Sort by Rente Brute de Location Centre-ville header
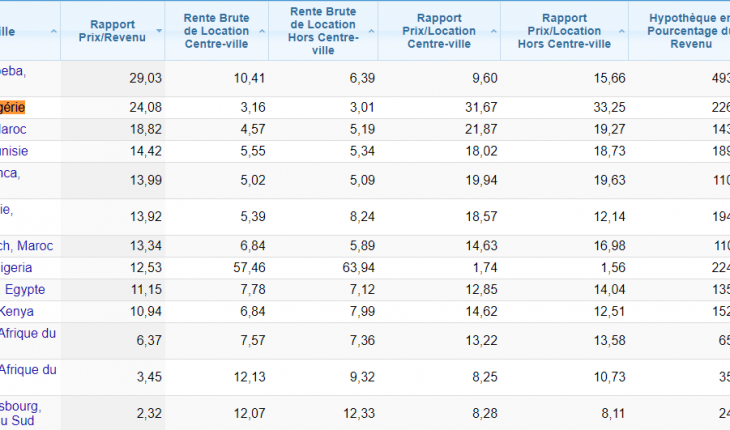The image size is (730, 430). point(216,31)
